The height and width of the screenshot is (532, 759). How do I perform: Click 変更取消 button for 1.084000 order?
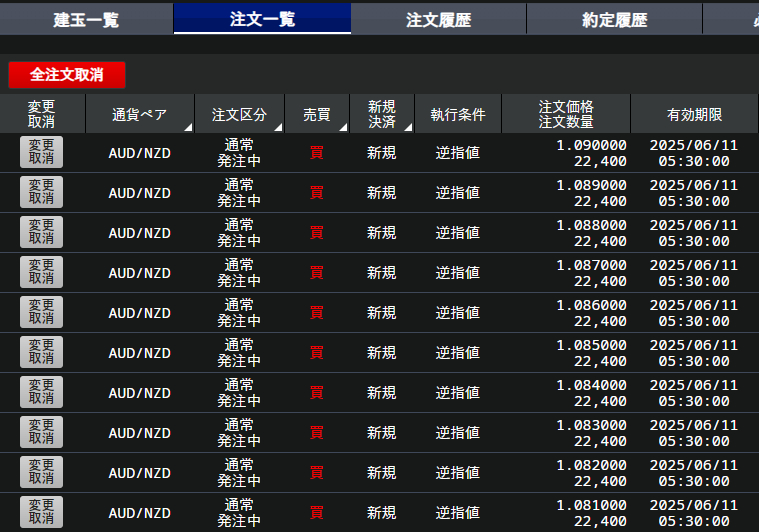click(41, 392)
